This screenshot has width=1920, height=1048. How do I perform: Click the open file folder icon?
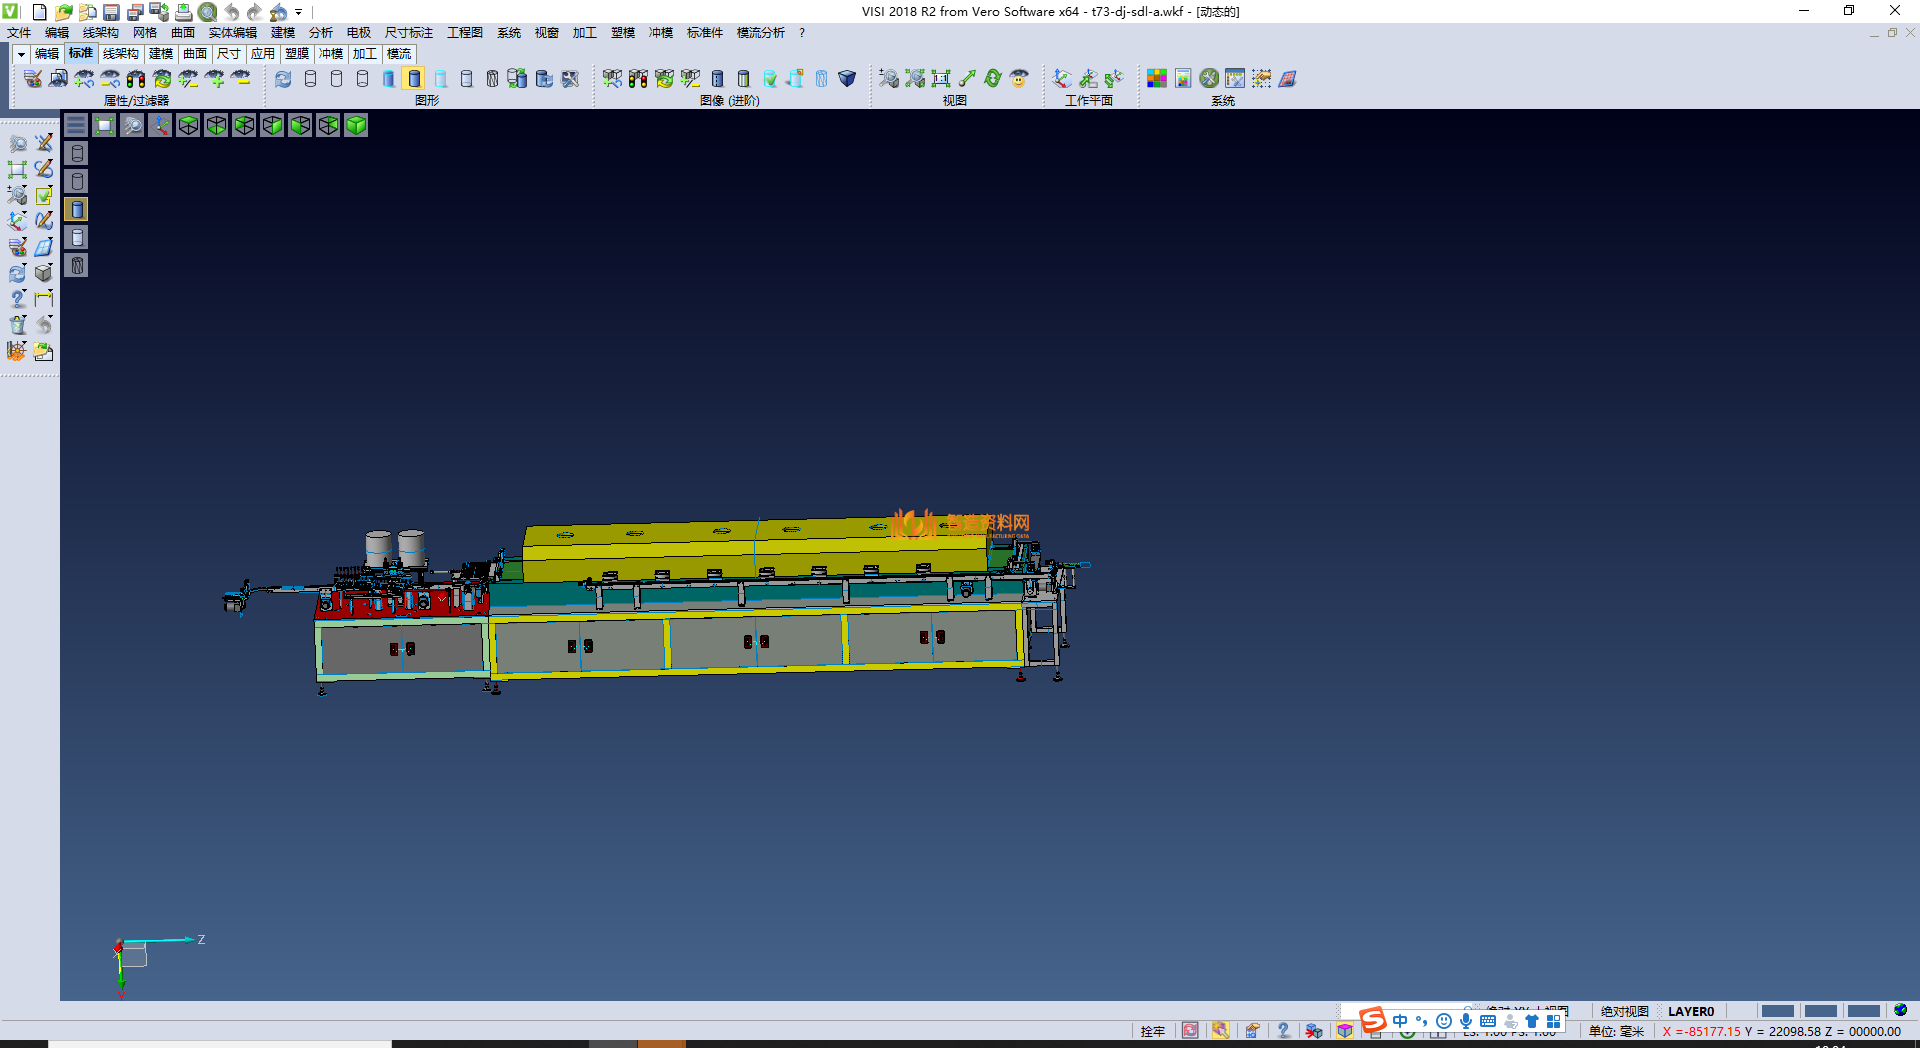[63, 12]
